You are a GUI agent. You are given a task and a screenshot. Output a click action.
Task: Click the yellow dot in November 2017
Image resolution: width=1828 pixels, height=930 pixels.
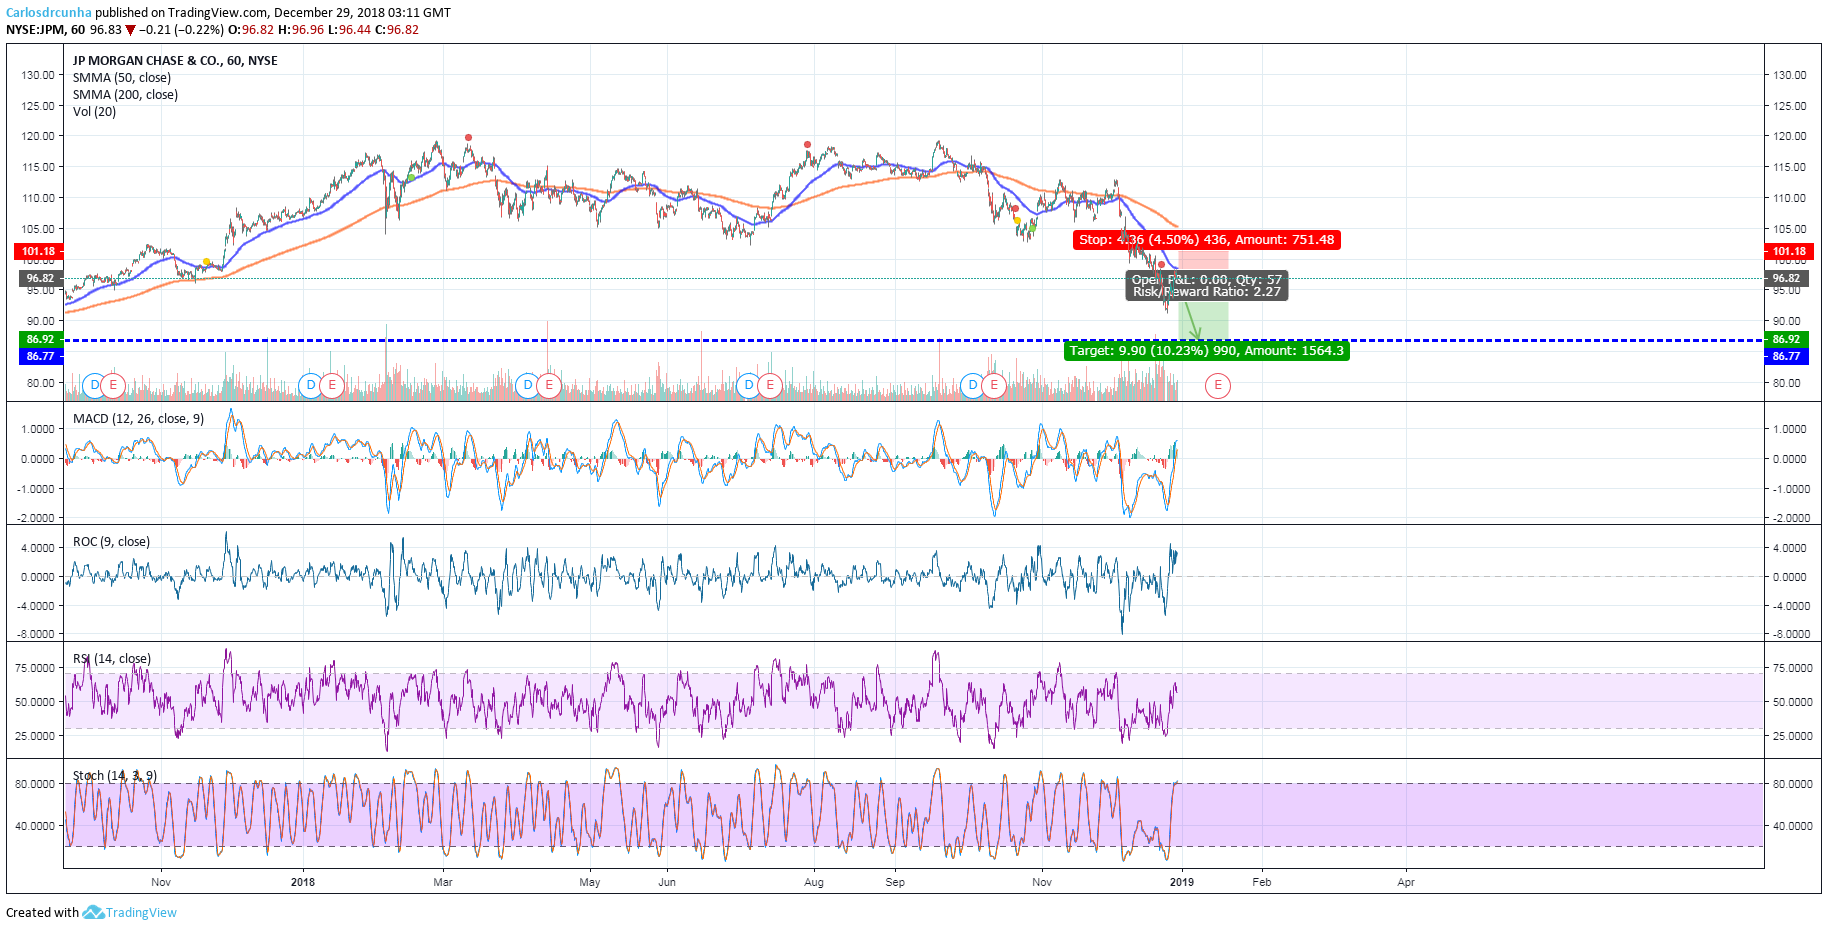tap(206, 262)
